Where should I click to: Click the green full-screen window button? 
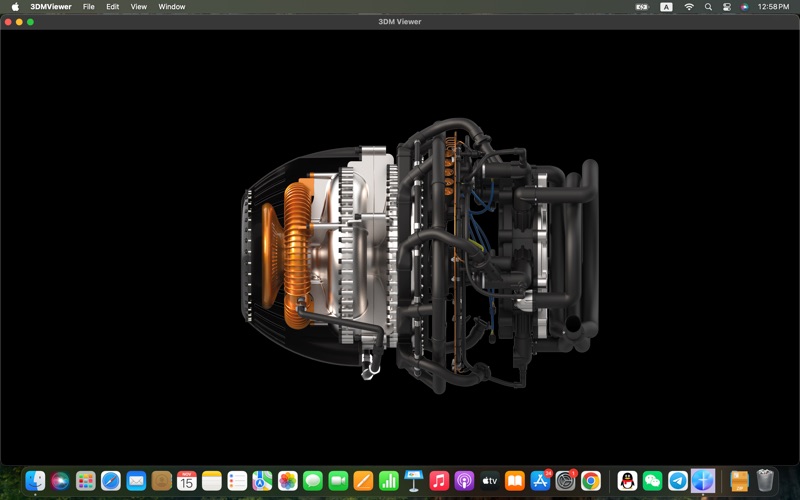coord(30,21)
